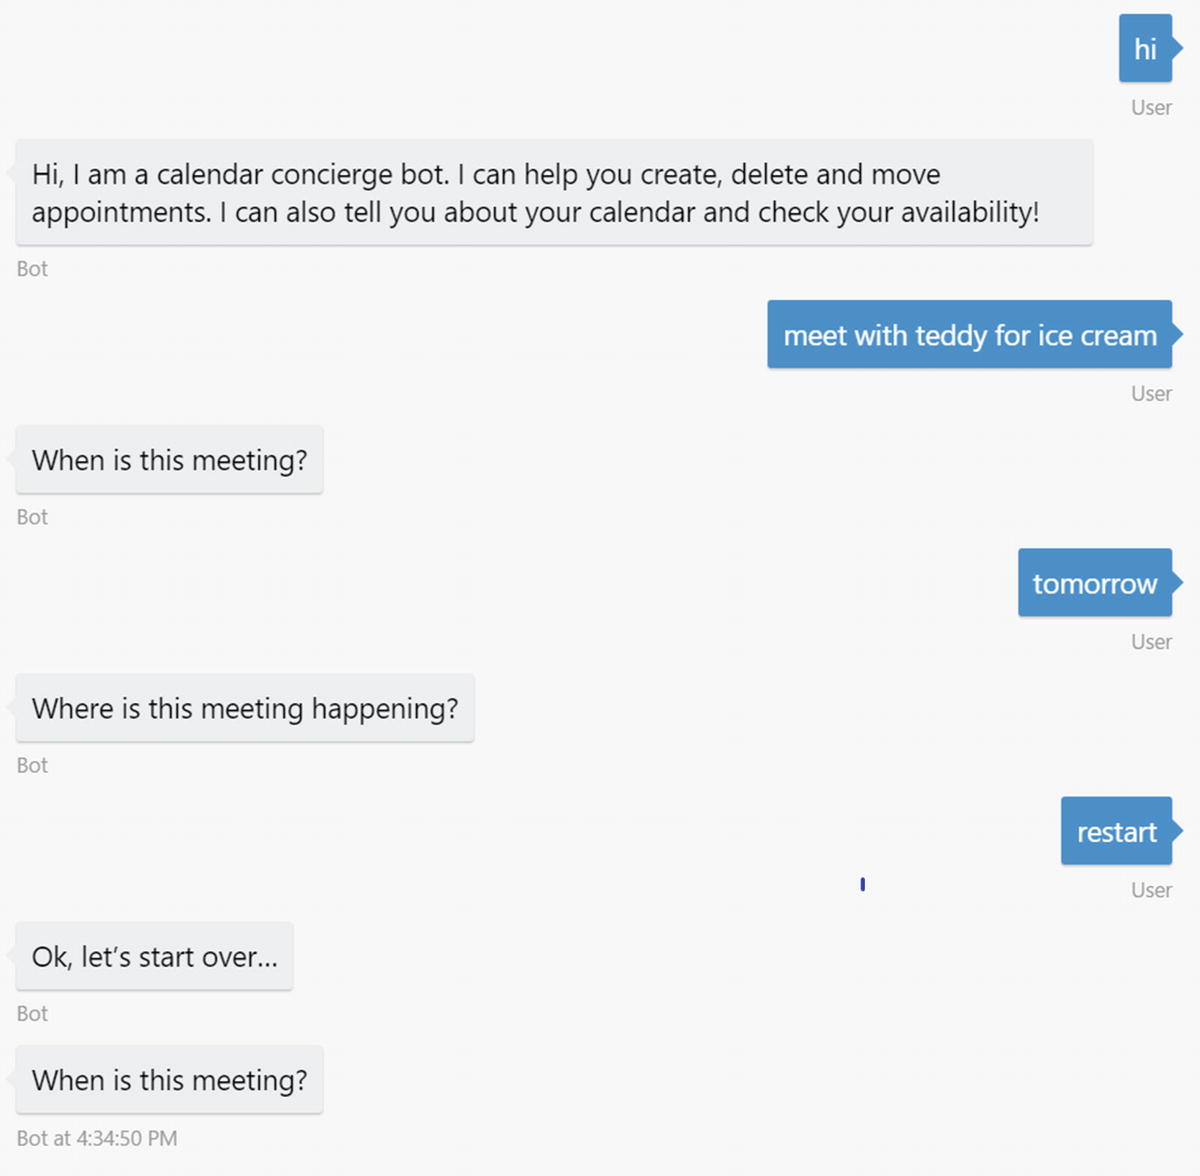Viewport: 1200px width, 1176px height.
Task: Click the Bot label under the greeting message
Action: click(x=32, y=269)
